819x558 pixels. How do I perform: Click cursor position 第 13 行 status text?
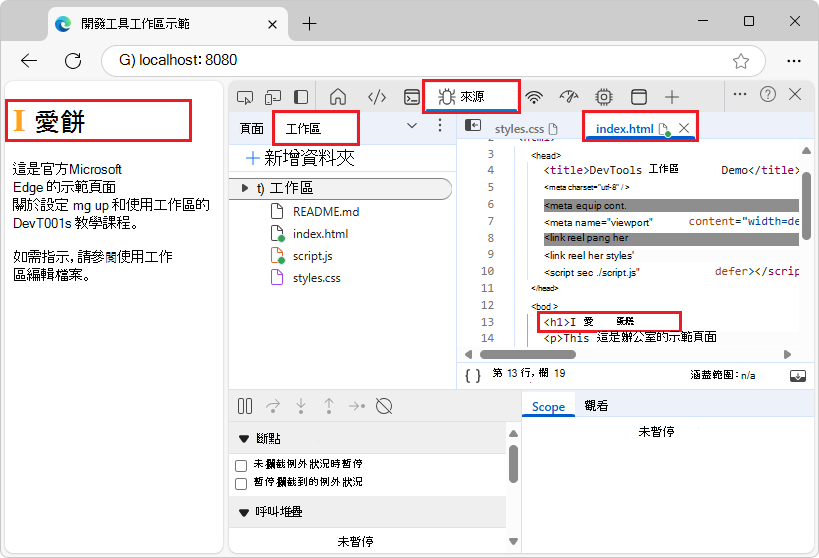coord(529,373)
